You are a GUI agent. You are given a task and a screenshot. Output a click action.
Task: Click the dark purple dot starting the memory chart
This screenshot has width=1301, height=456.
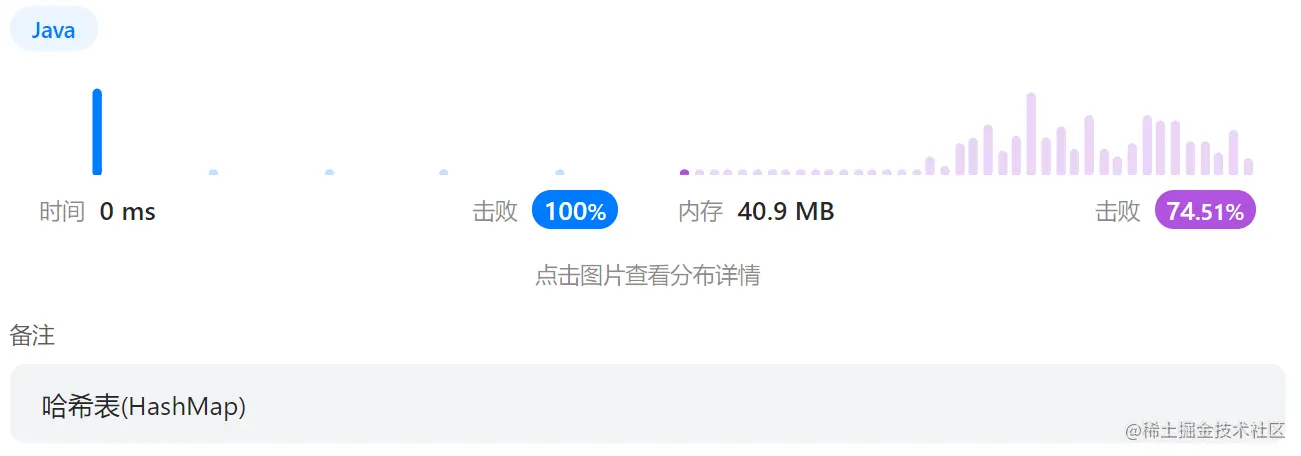[684, 173]
